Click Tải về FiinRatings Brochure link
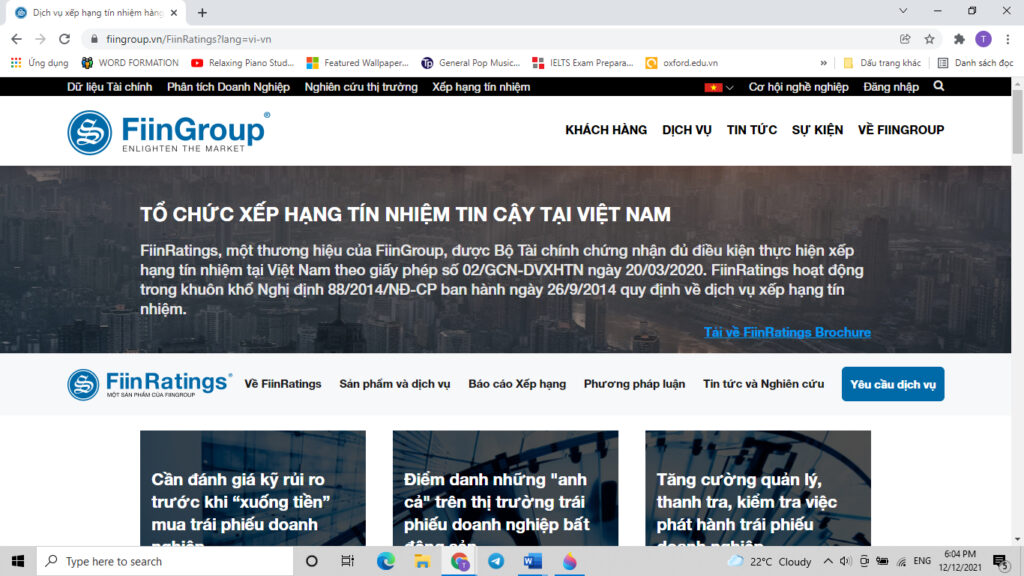The width and height of the screenshot is (1024, 576). click(x=787, y=332)
